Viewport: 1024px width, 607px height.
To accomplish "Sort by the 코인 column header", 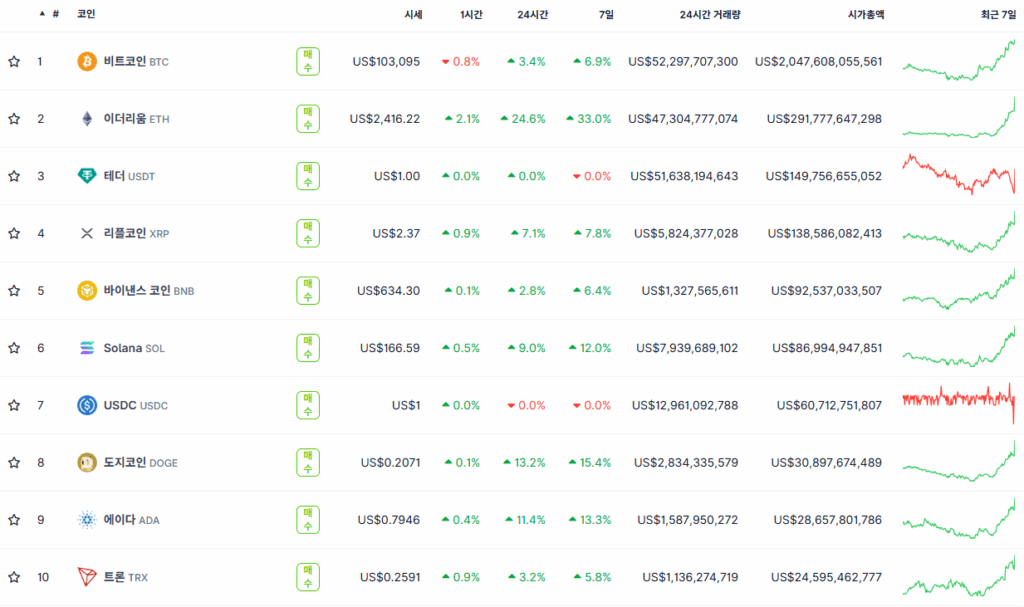I will point(86,14).
